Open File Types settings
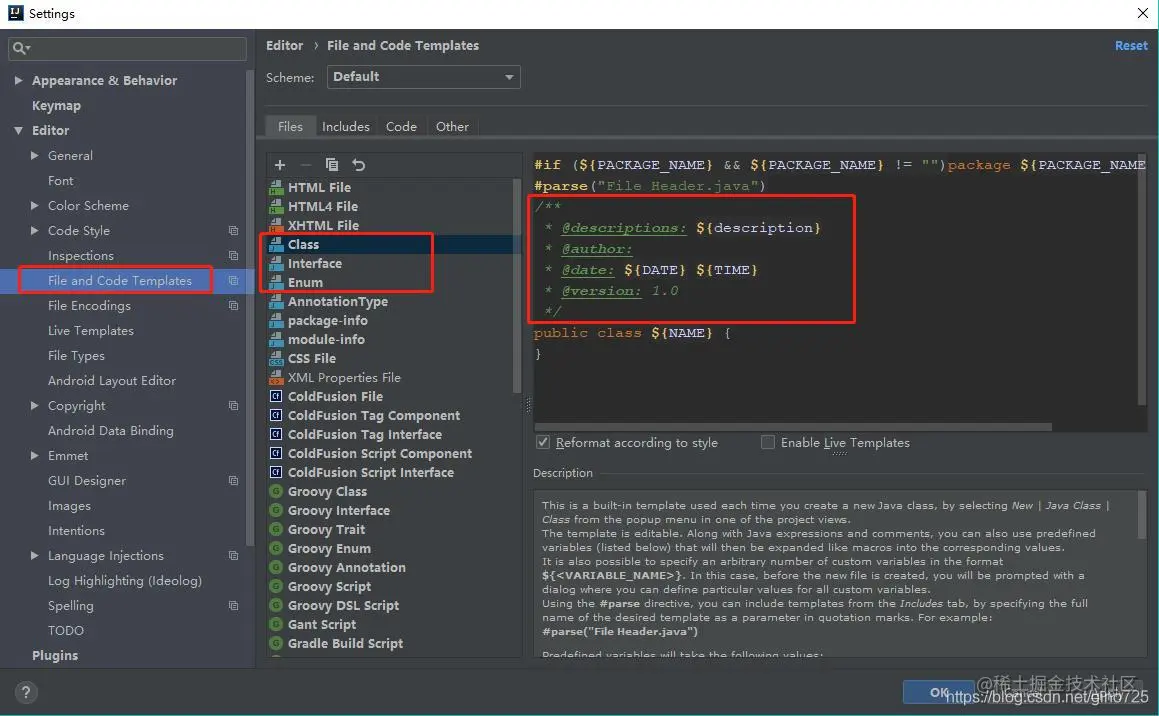 coord(76,355)
